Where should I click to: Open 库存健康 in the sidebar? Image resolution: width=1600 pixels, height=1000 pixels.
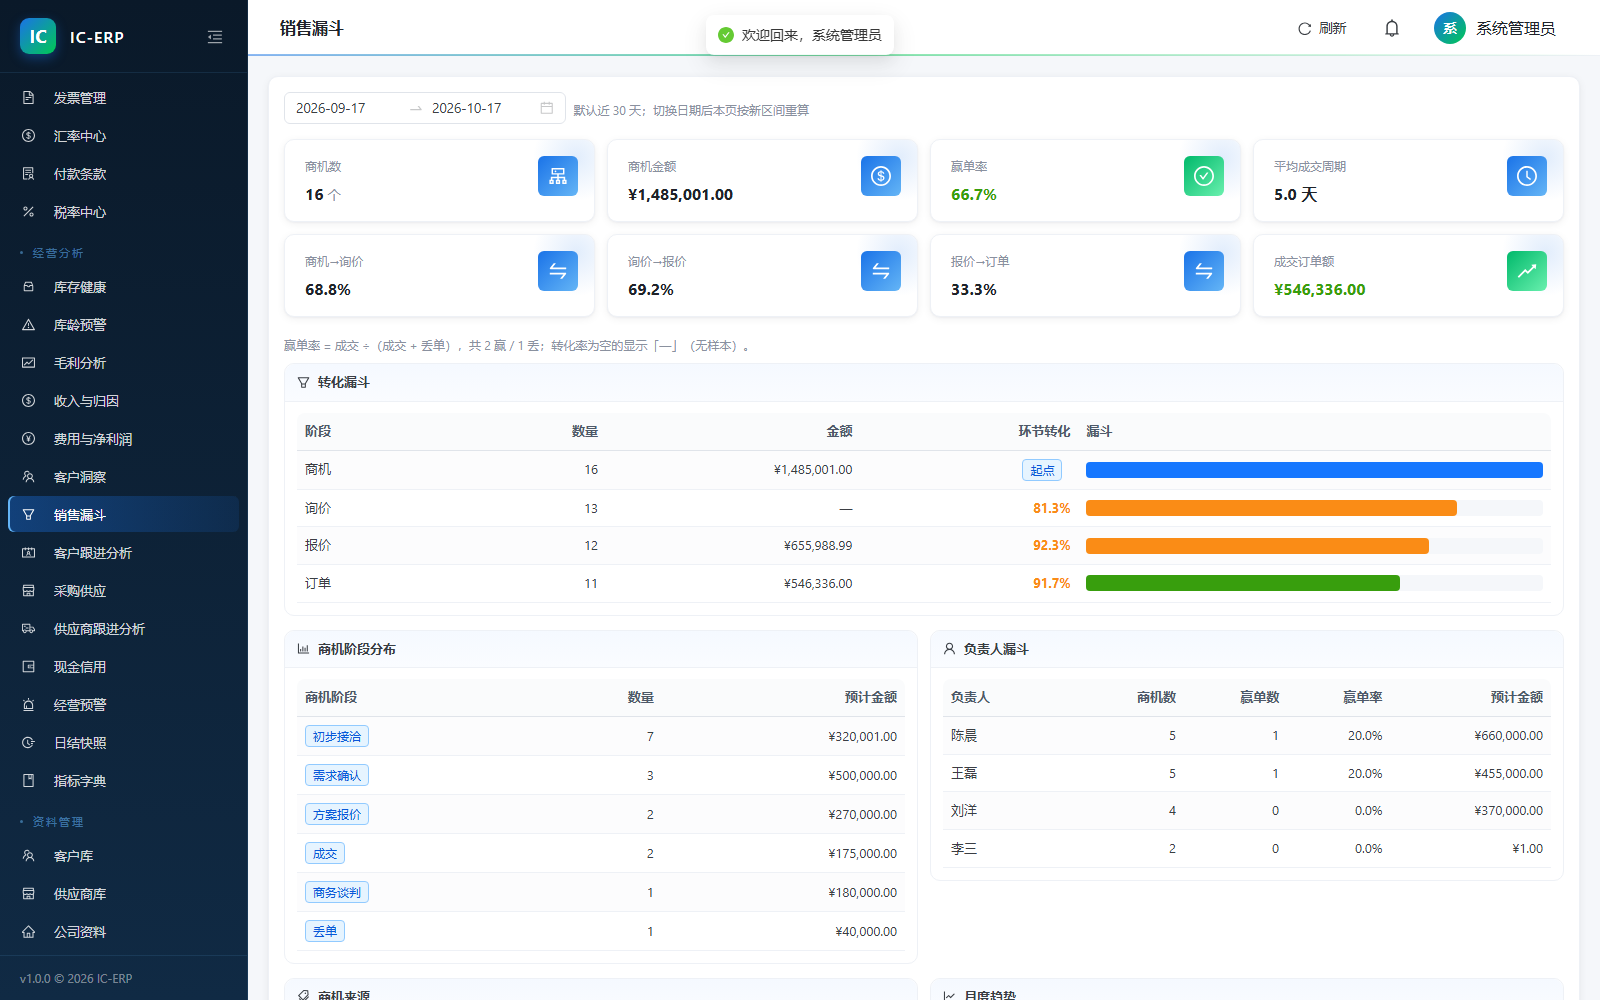[x=124, y=287]
